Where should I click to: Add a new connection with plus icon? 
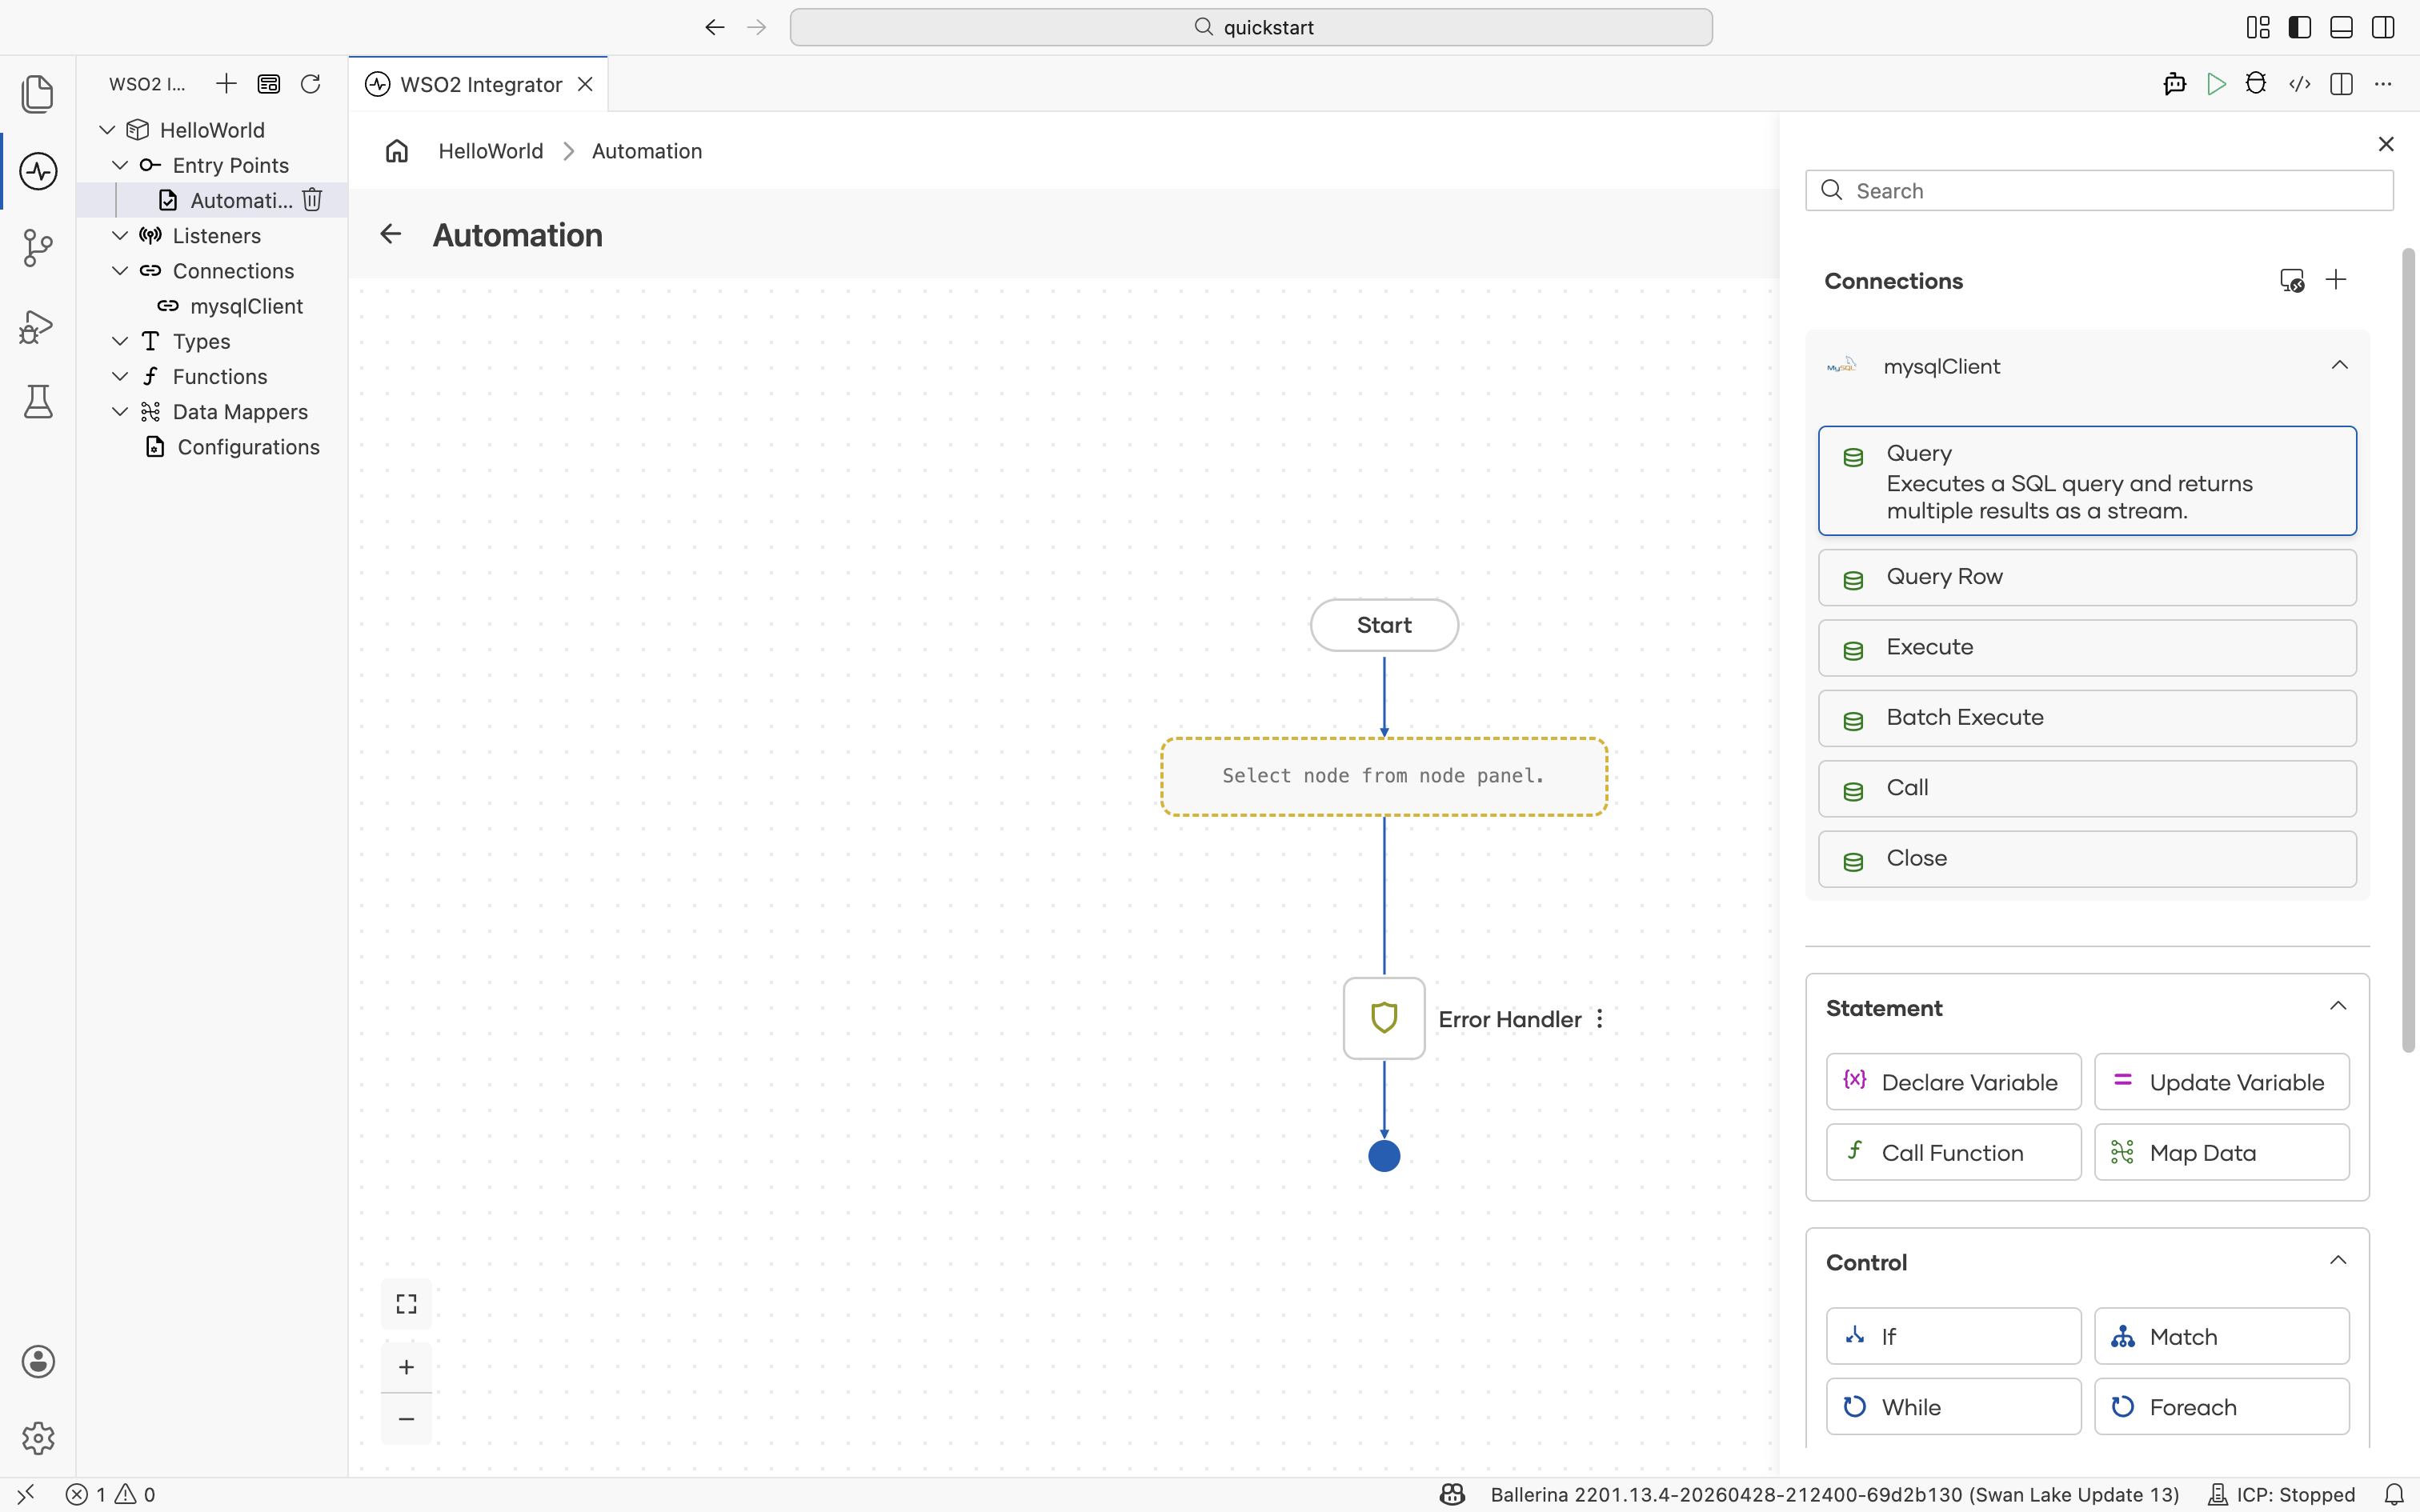pyautogui.click(x=2336, y=280)
